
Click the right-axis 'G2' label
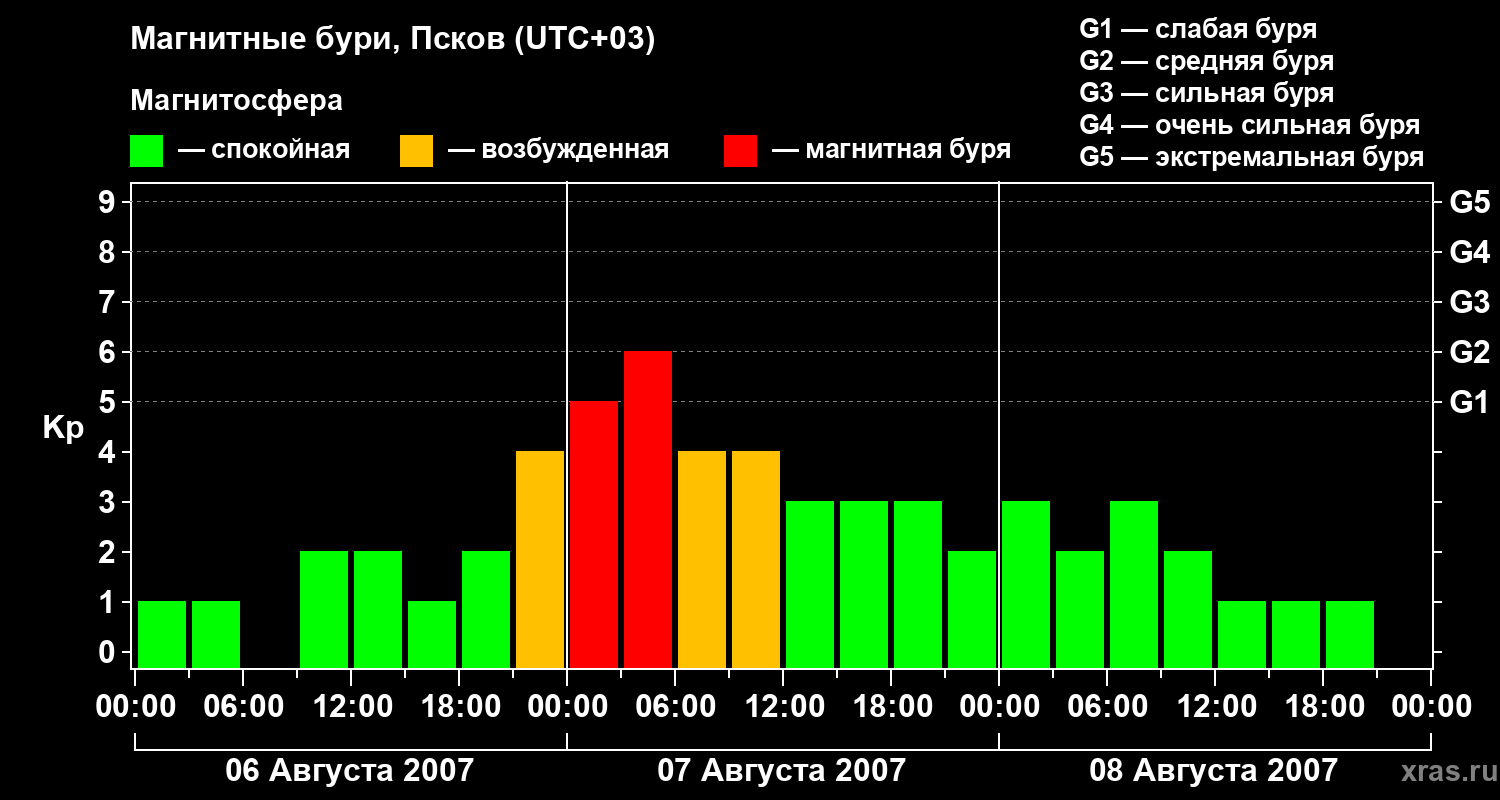pyautogui.click(x=1470, y=352)
